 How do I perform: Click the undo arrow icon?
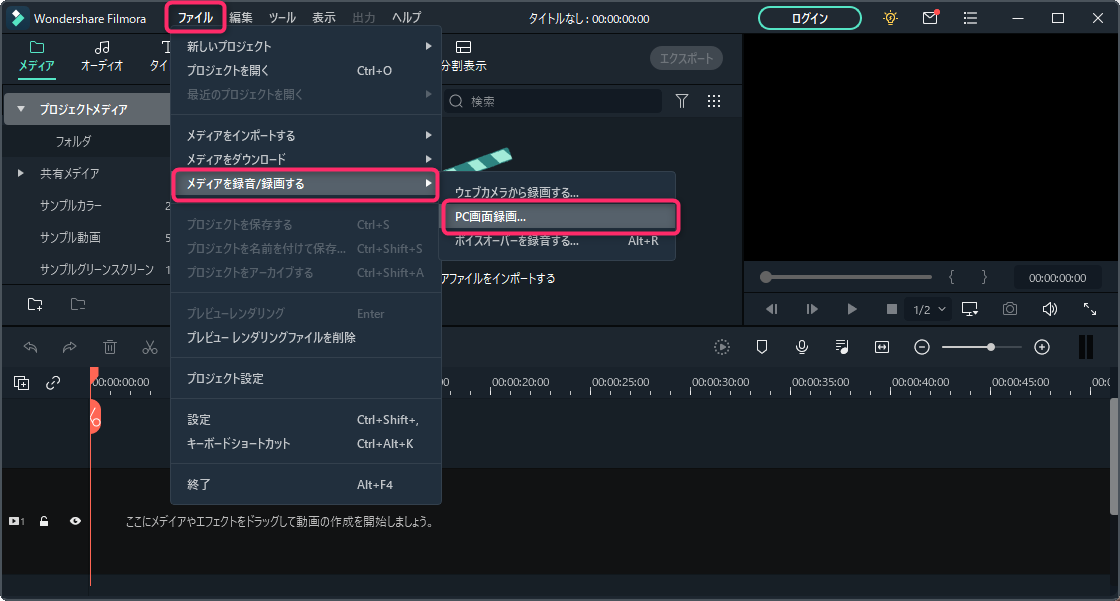[30, 347]
